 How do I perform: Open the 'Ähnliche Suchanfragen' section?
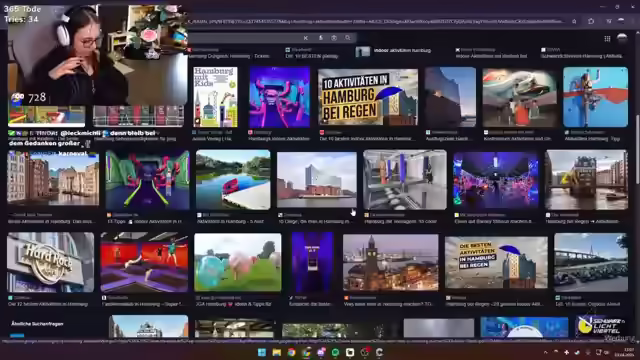pyautogui.click(x=37, y=324)
